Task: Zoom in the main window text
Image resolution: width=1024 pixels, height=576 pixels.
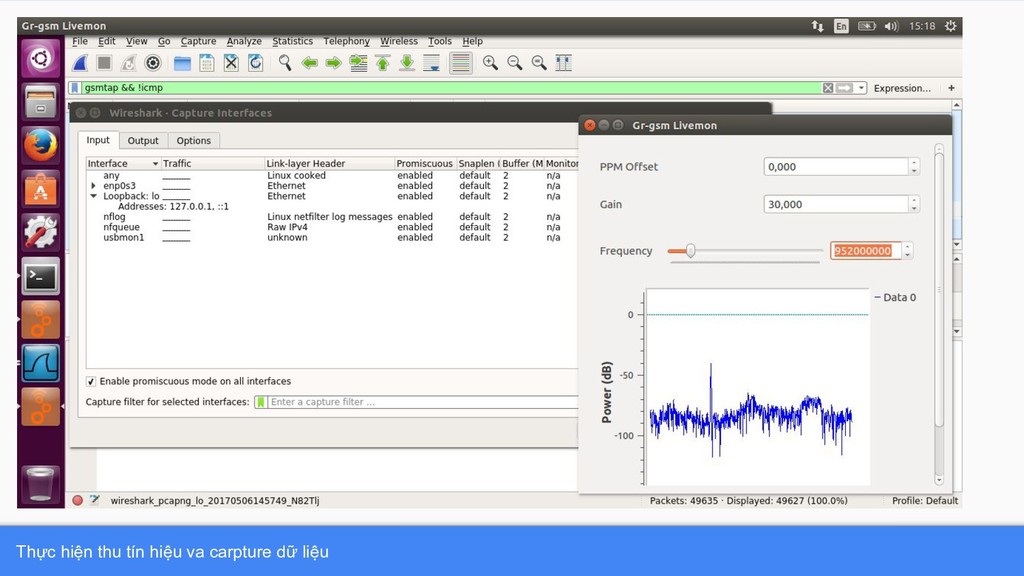Action: [490, 63]
